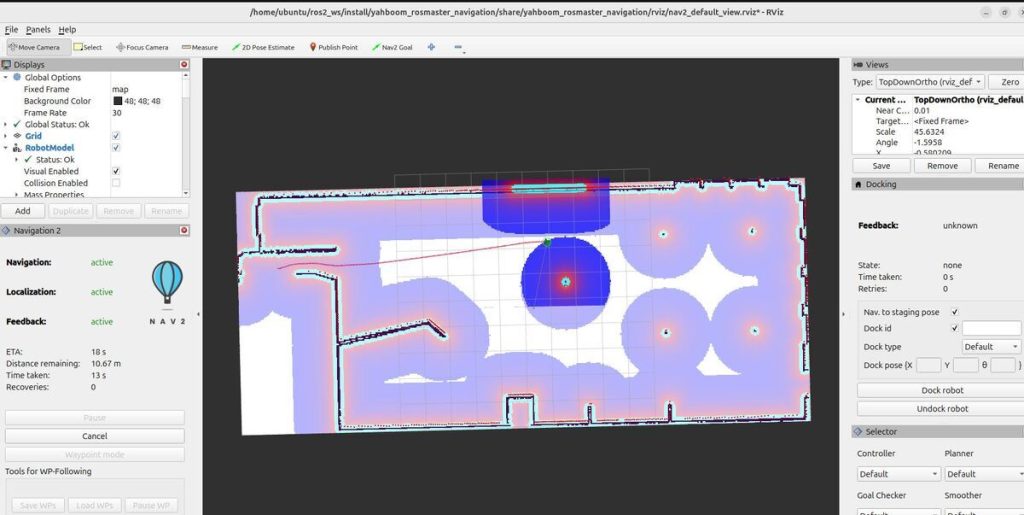Click the Focus Camera tool
Viewport: 1024px width, 515px height.
pyautogui.click(x=142, y=47)
